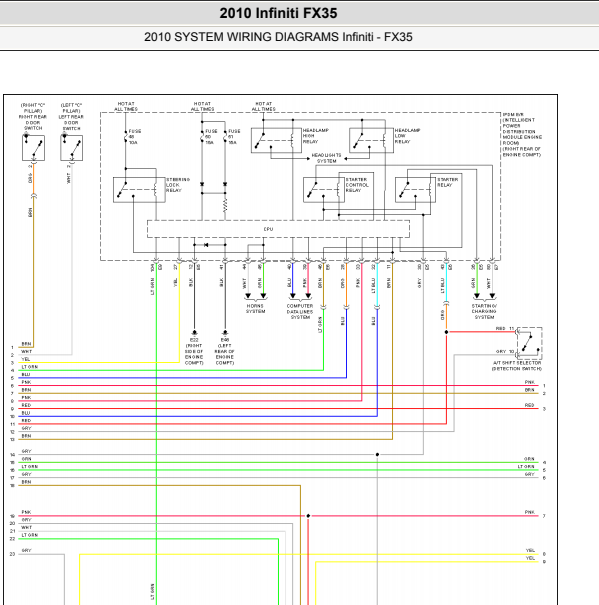Screen dimensions: 599x605
Task: Click the "CPU" label in dashed box
Action: tap(269, 229)
